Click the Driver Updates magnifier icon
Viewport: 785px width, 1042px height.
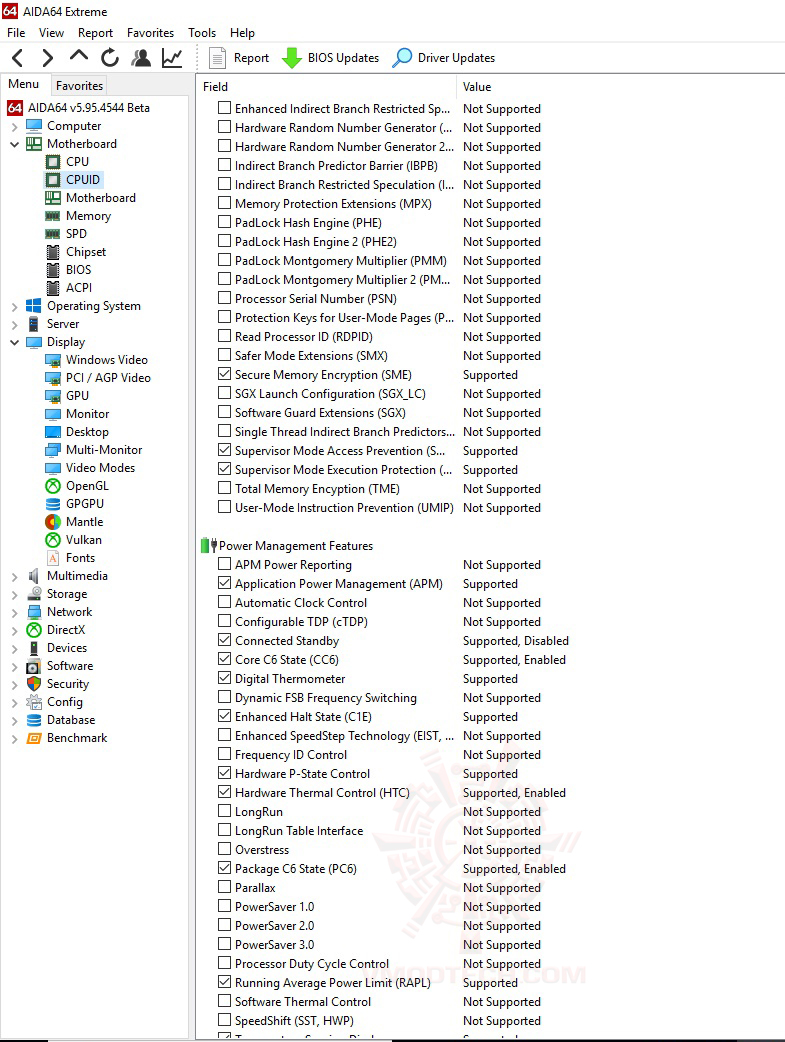(401, 58)
